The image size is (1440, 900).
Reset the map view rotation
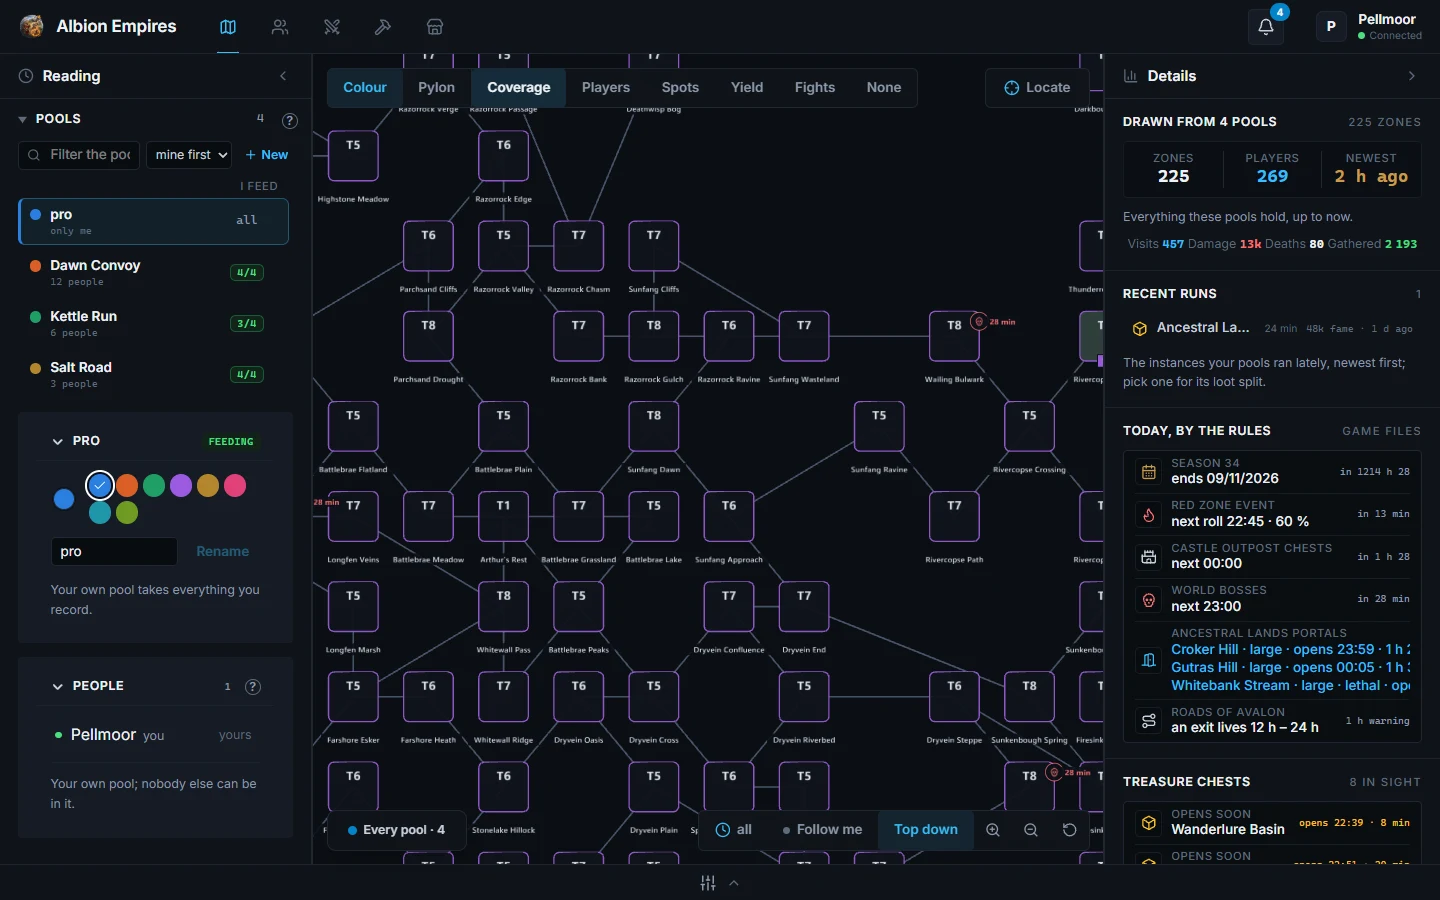click(x=1069, y=830)
